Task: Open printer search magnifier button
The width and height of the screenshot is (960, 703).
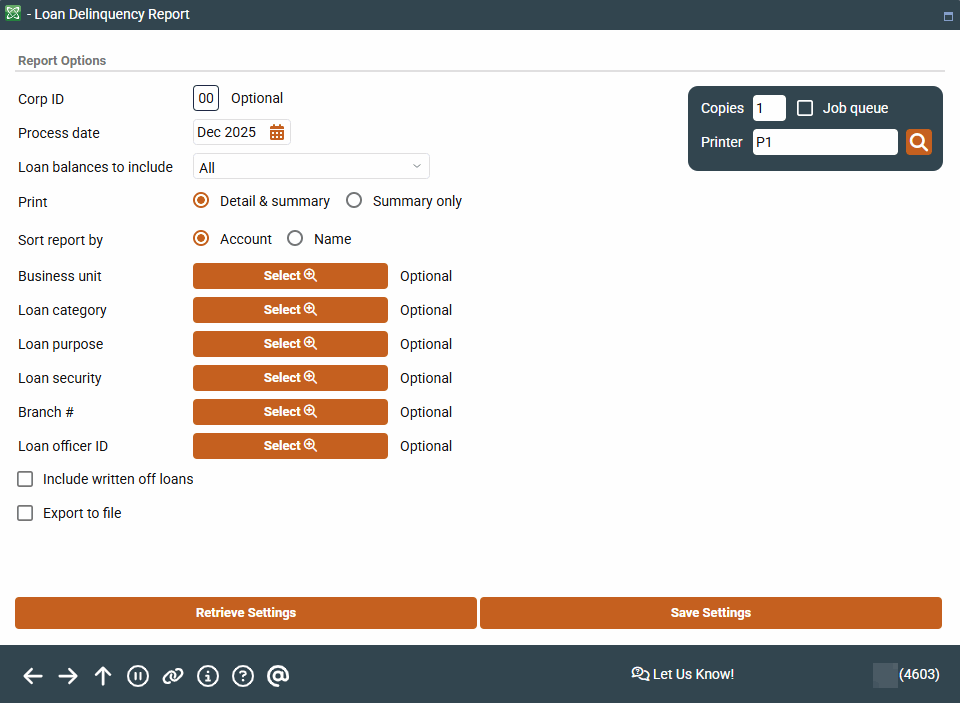Action: [919, 142]
